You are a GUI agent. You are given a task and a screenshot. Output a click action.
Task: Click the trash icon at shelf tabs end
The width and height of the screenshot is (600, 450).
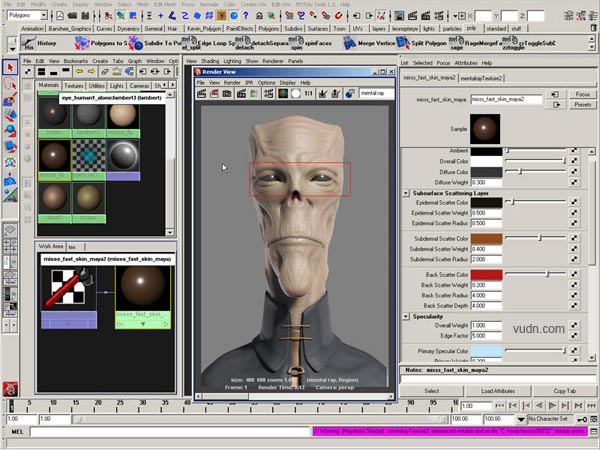coord(593,28)
